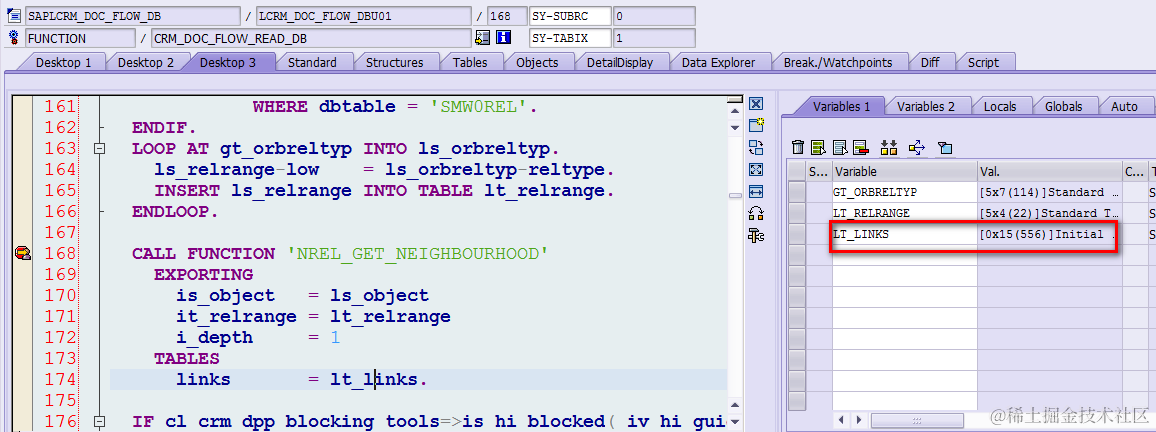Close the source code tool
Viewport: 1156px width, 432px height.
756,103
